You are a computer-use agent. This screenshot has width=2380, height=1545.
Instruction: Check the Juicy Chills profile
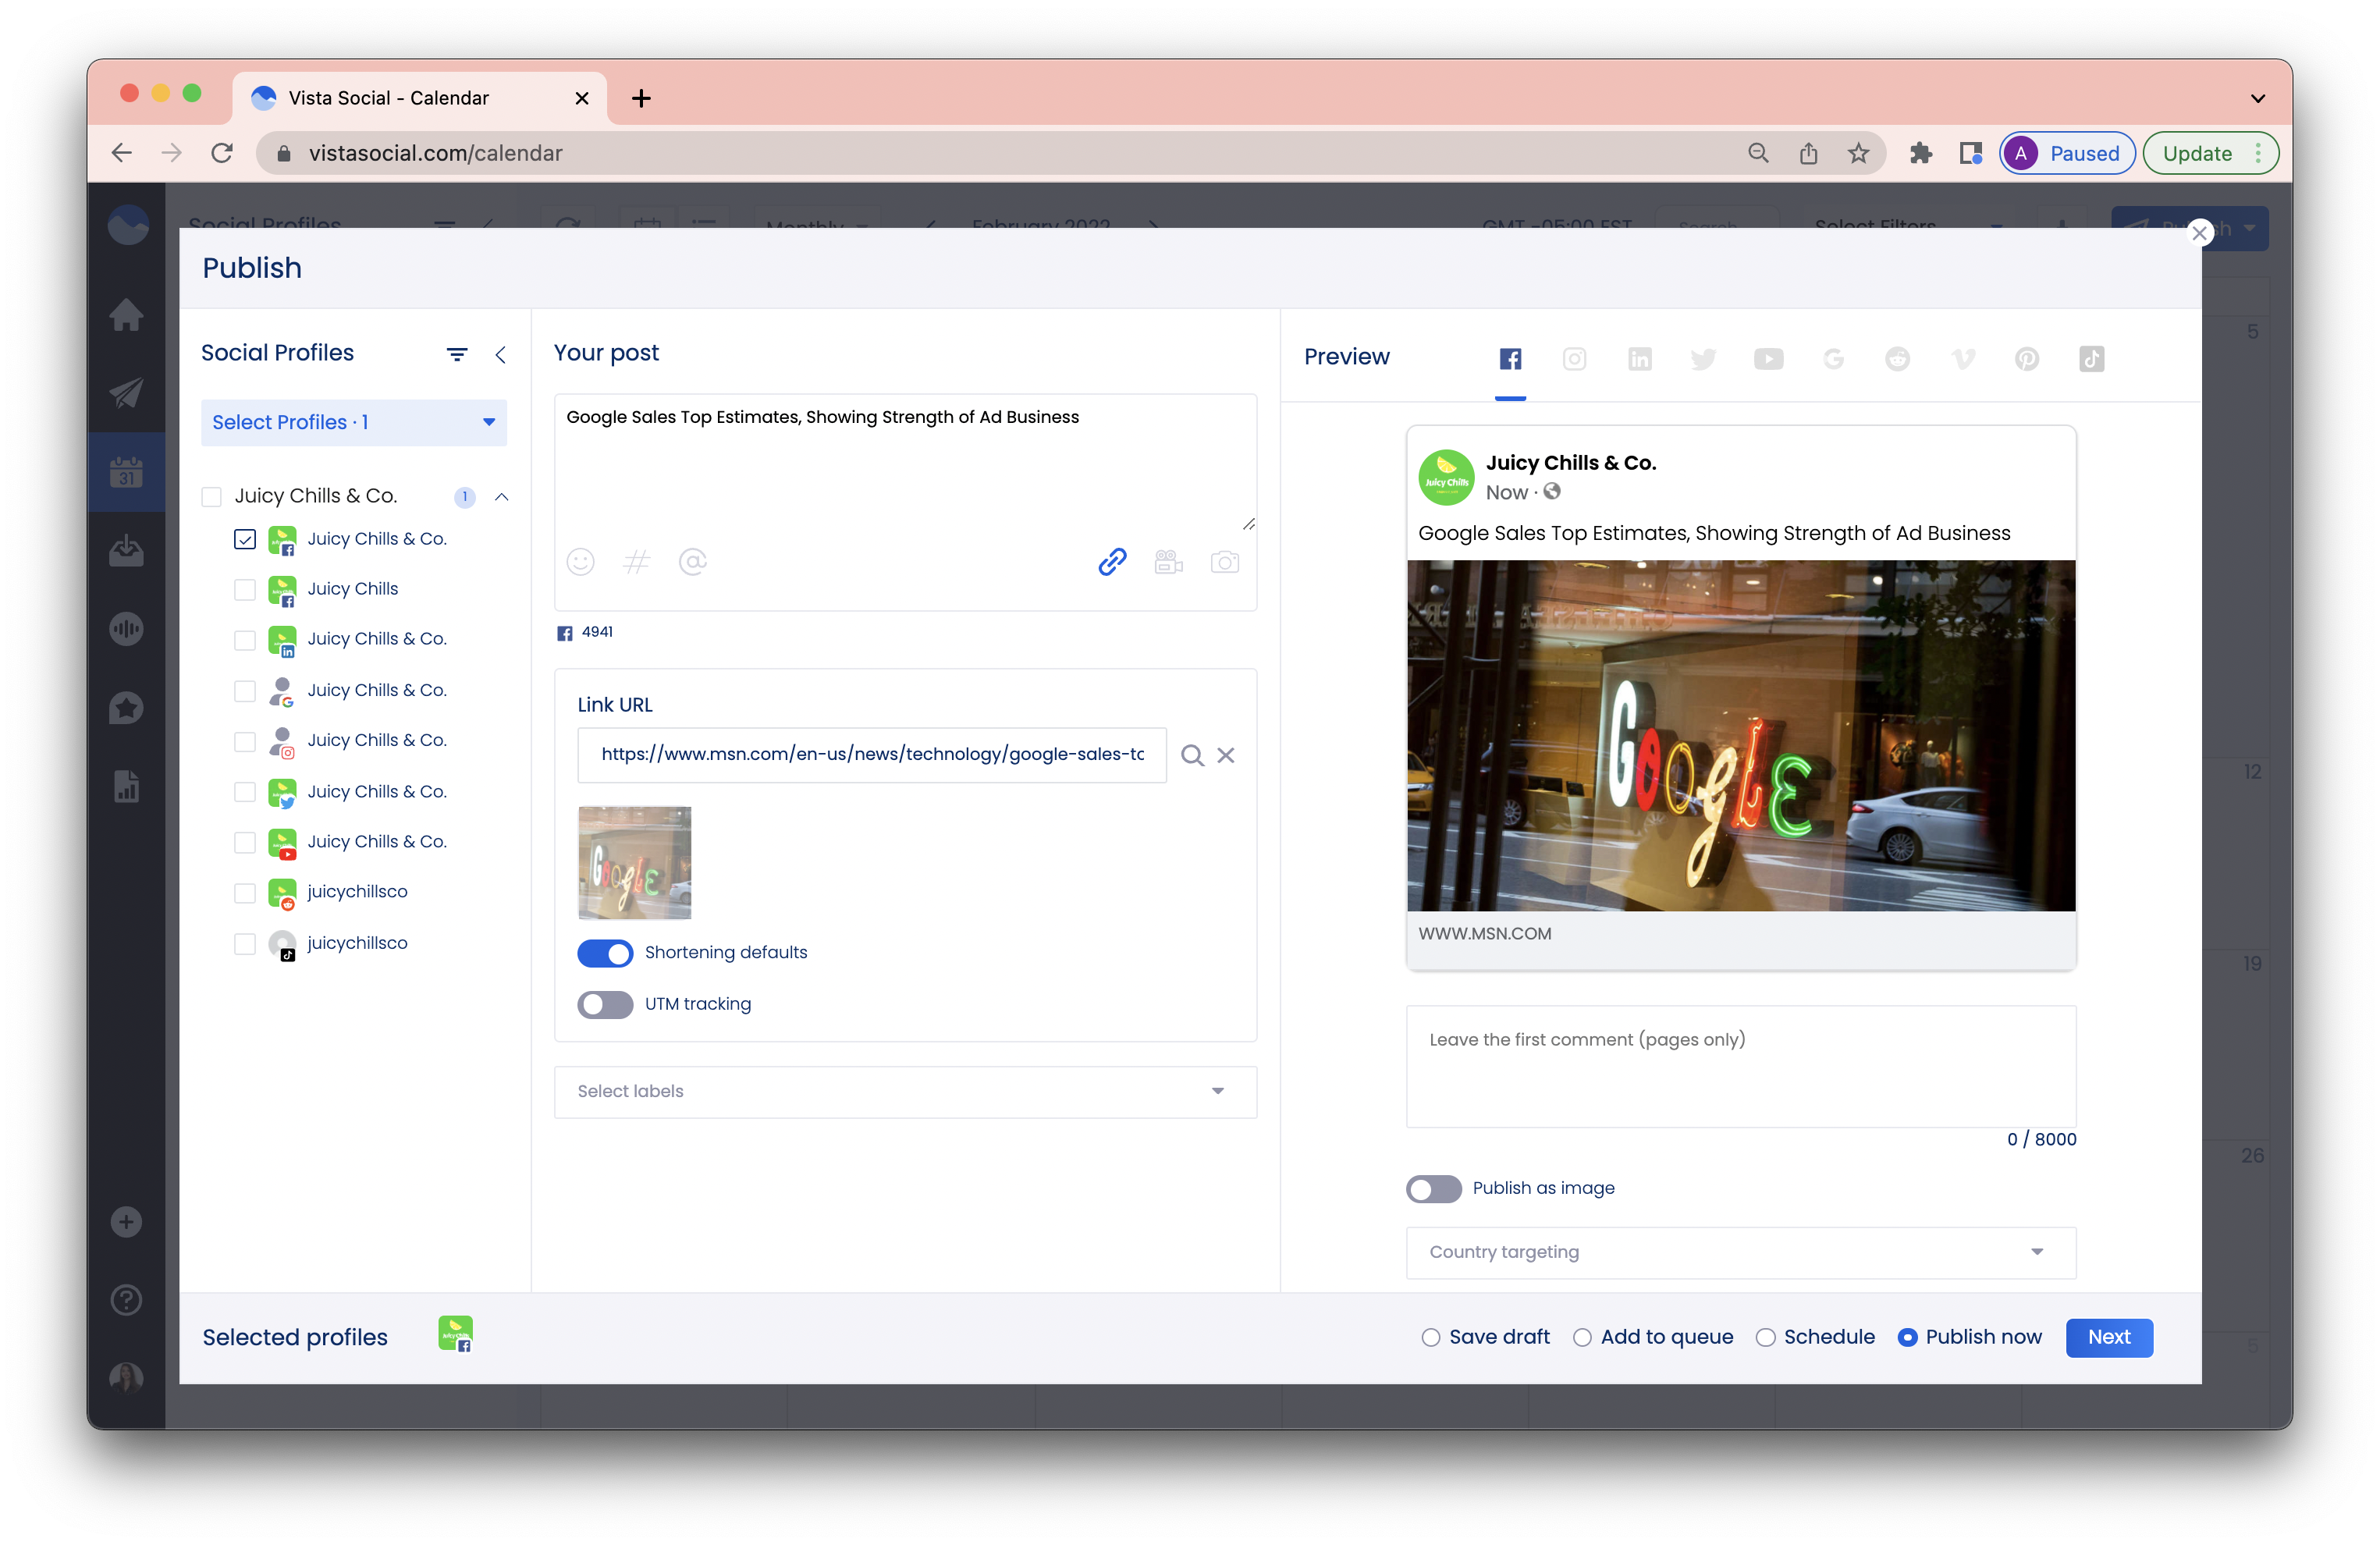click(x=245, y=589)
